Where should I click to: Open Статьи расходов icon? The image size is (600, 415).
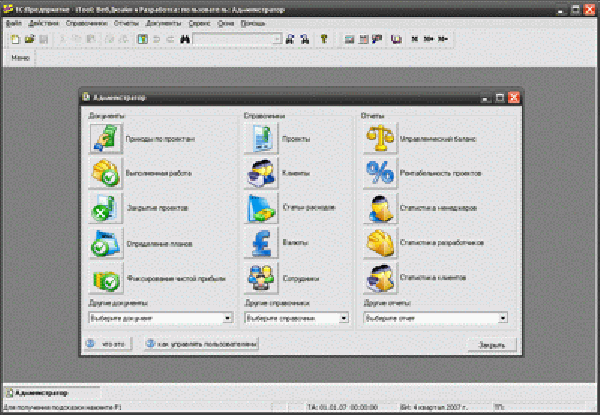pyautogui.click(x=261, y=208)
